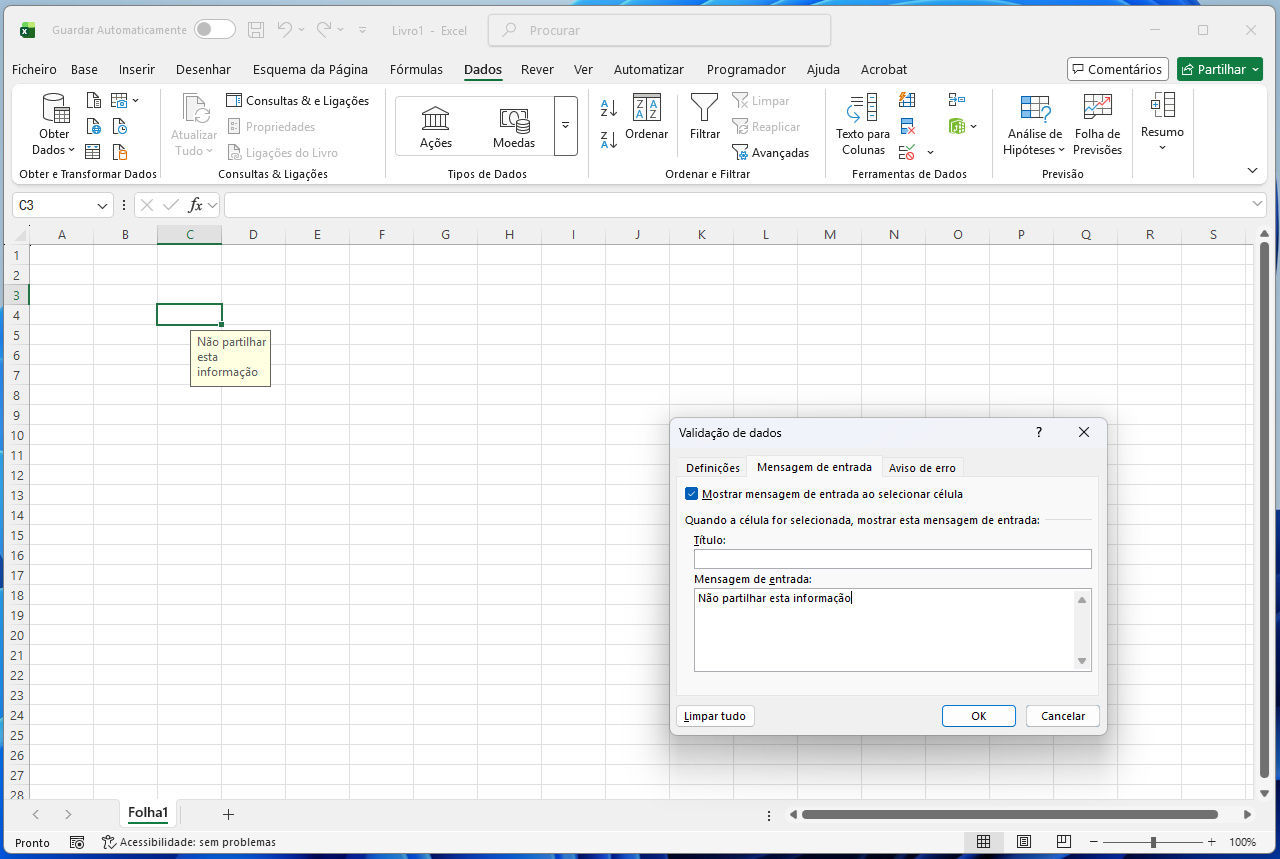
Task: Expand the Obter Dados dropdown
Action: (54, 142)
